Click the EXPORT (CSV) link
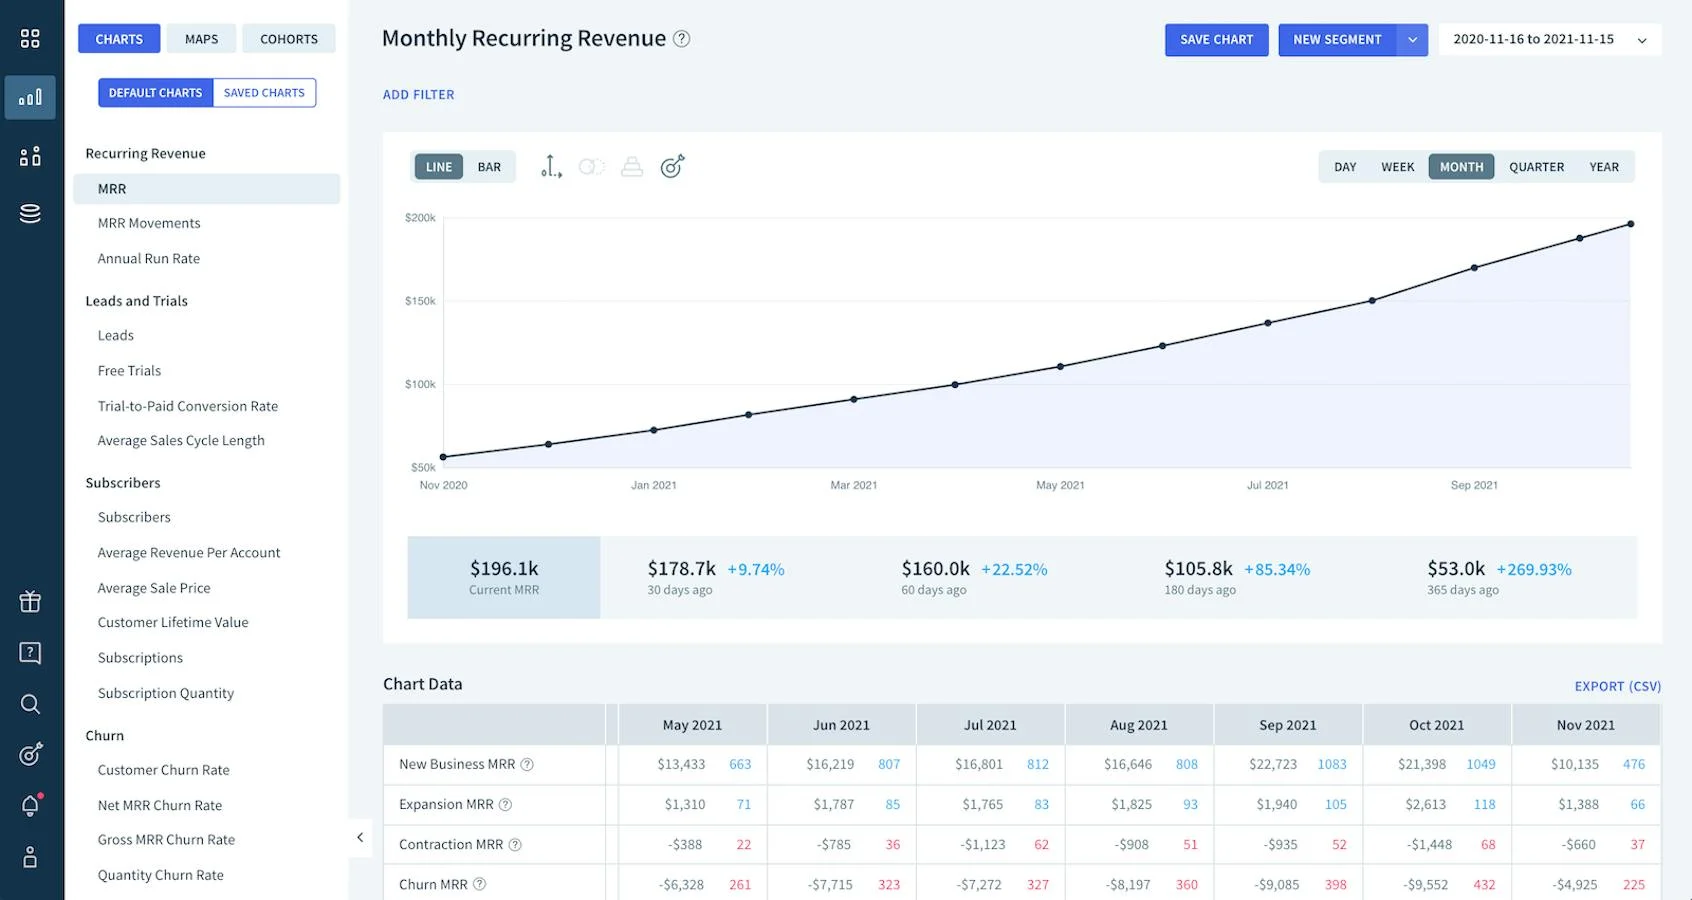The height and width of the screenshot is (900, 1692). click(1617, 686)
